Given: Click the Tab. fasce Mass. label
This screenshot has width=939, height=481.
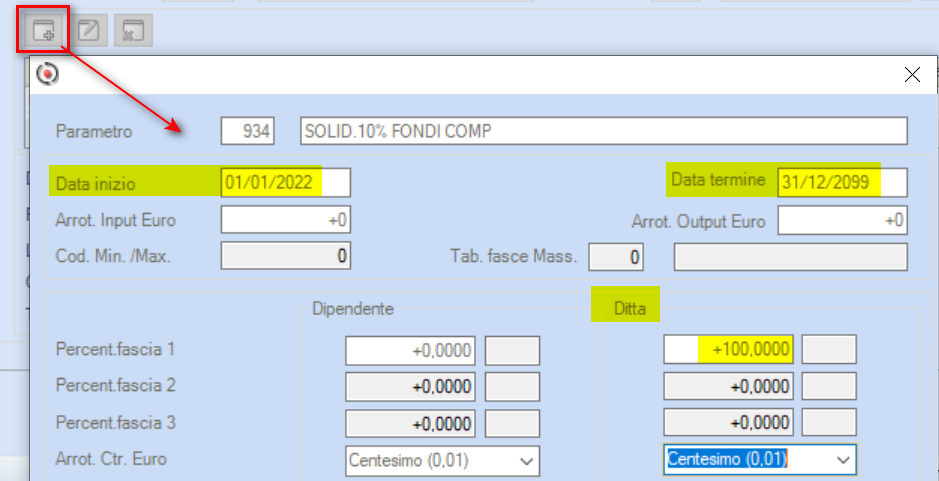Looking at the screenshot, I should pyautogui.click(x=514, y=256).
